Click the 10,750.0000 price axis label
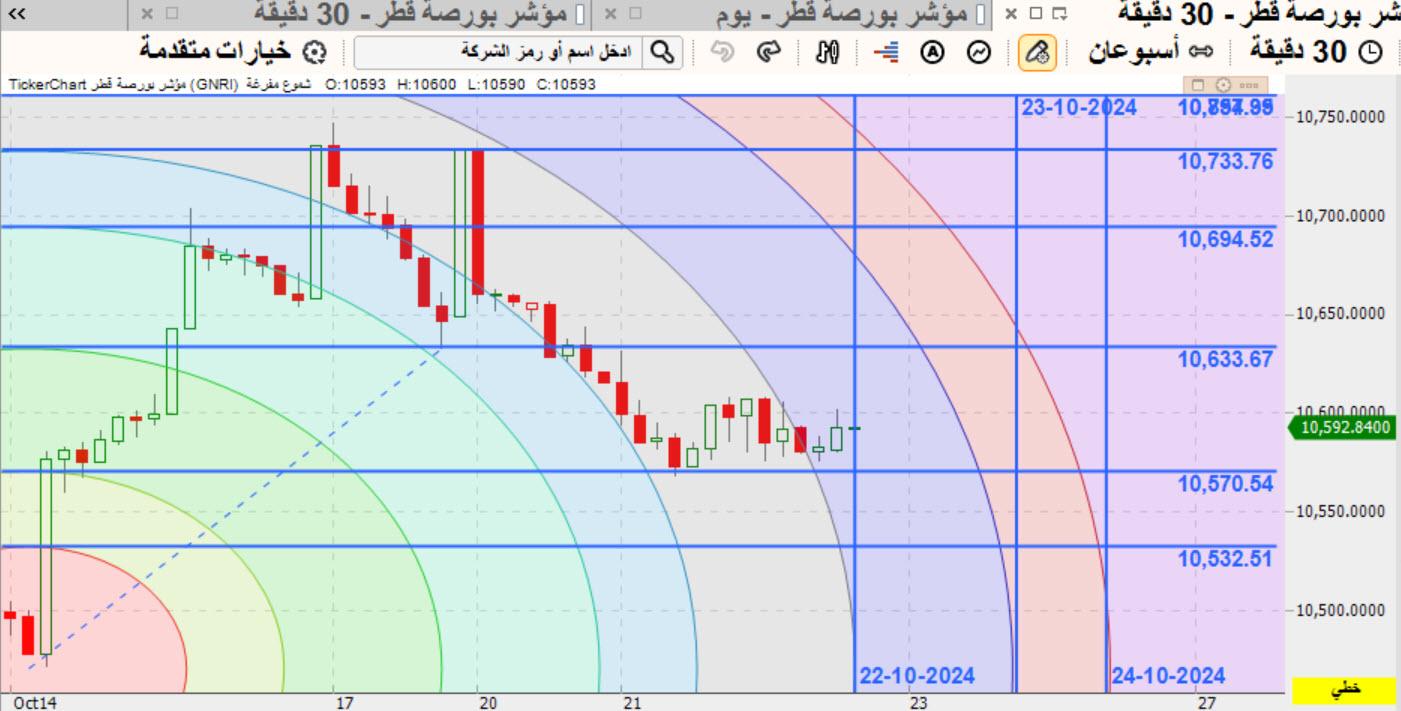The width and height of the screenshot is (1401, 711). pyautogui.click(x=1340, y=117)
